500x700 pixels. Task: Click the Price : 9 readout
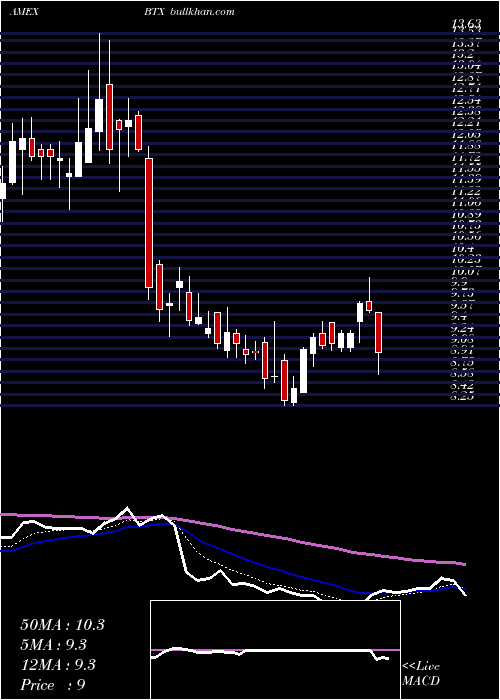tap(53, 685)
